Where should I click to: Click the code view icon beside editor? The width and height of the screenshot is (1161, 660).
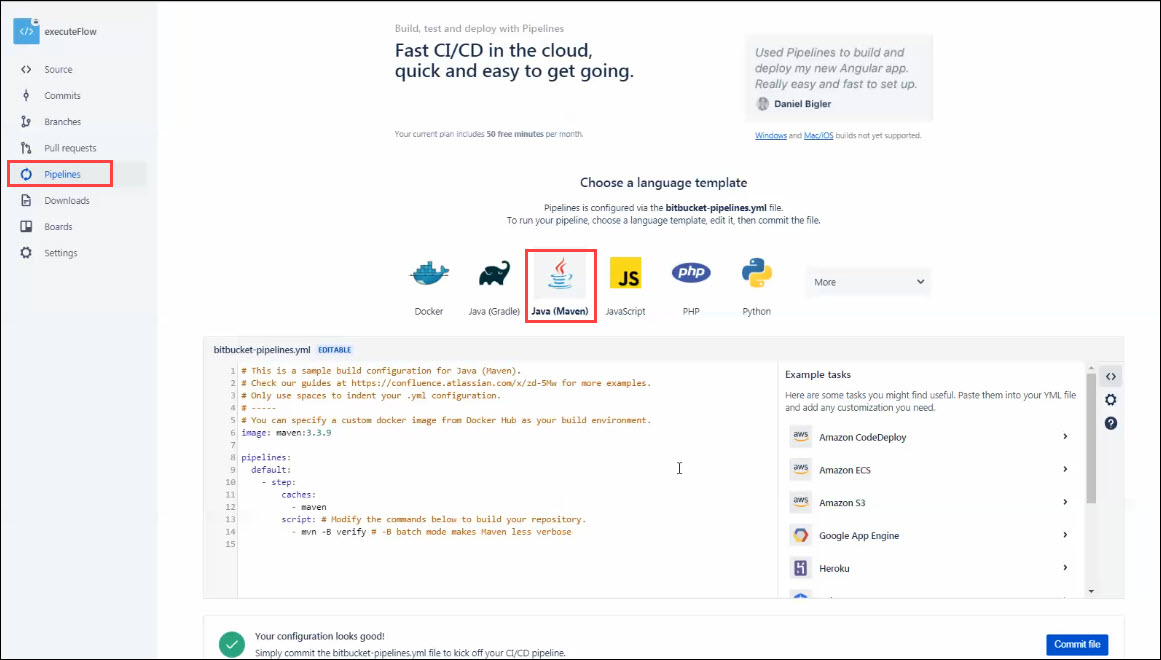pyautogui.click(x=1111, y=376)
